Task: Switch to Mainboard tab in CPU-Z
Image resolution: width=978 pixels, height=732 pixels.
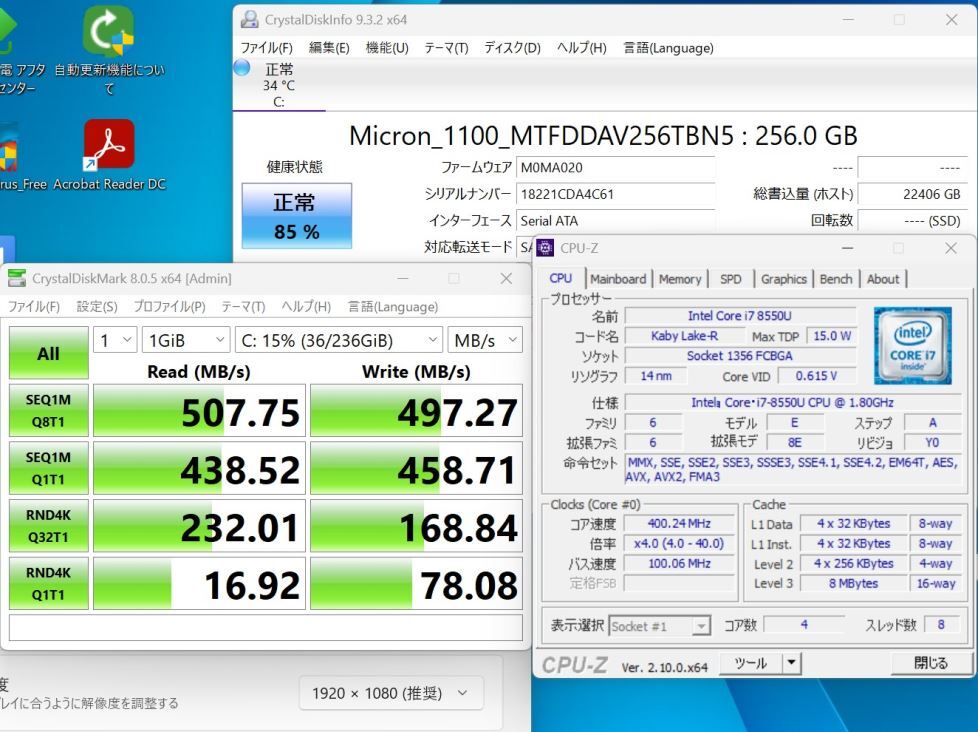Action: pos(618,279)
